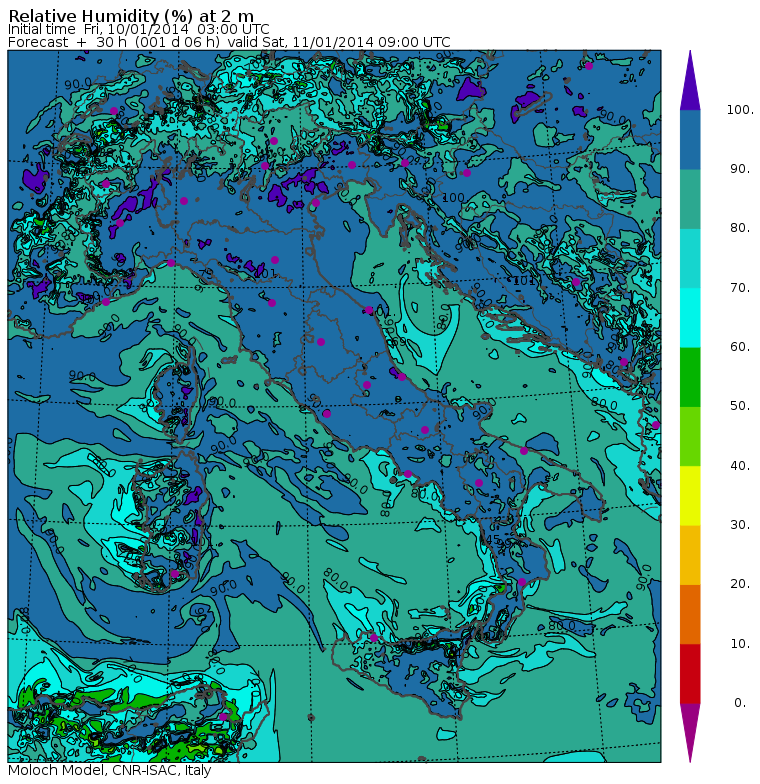Screen dimensions: 760x784
Task: Click the '40.' legend value
Action: pyautogui.click(x=740, y=466)
